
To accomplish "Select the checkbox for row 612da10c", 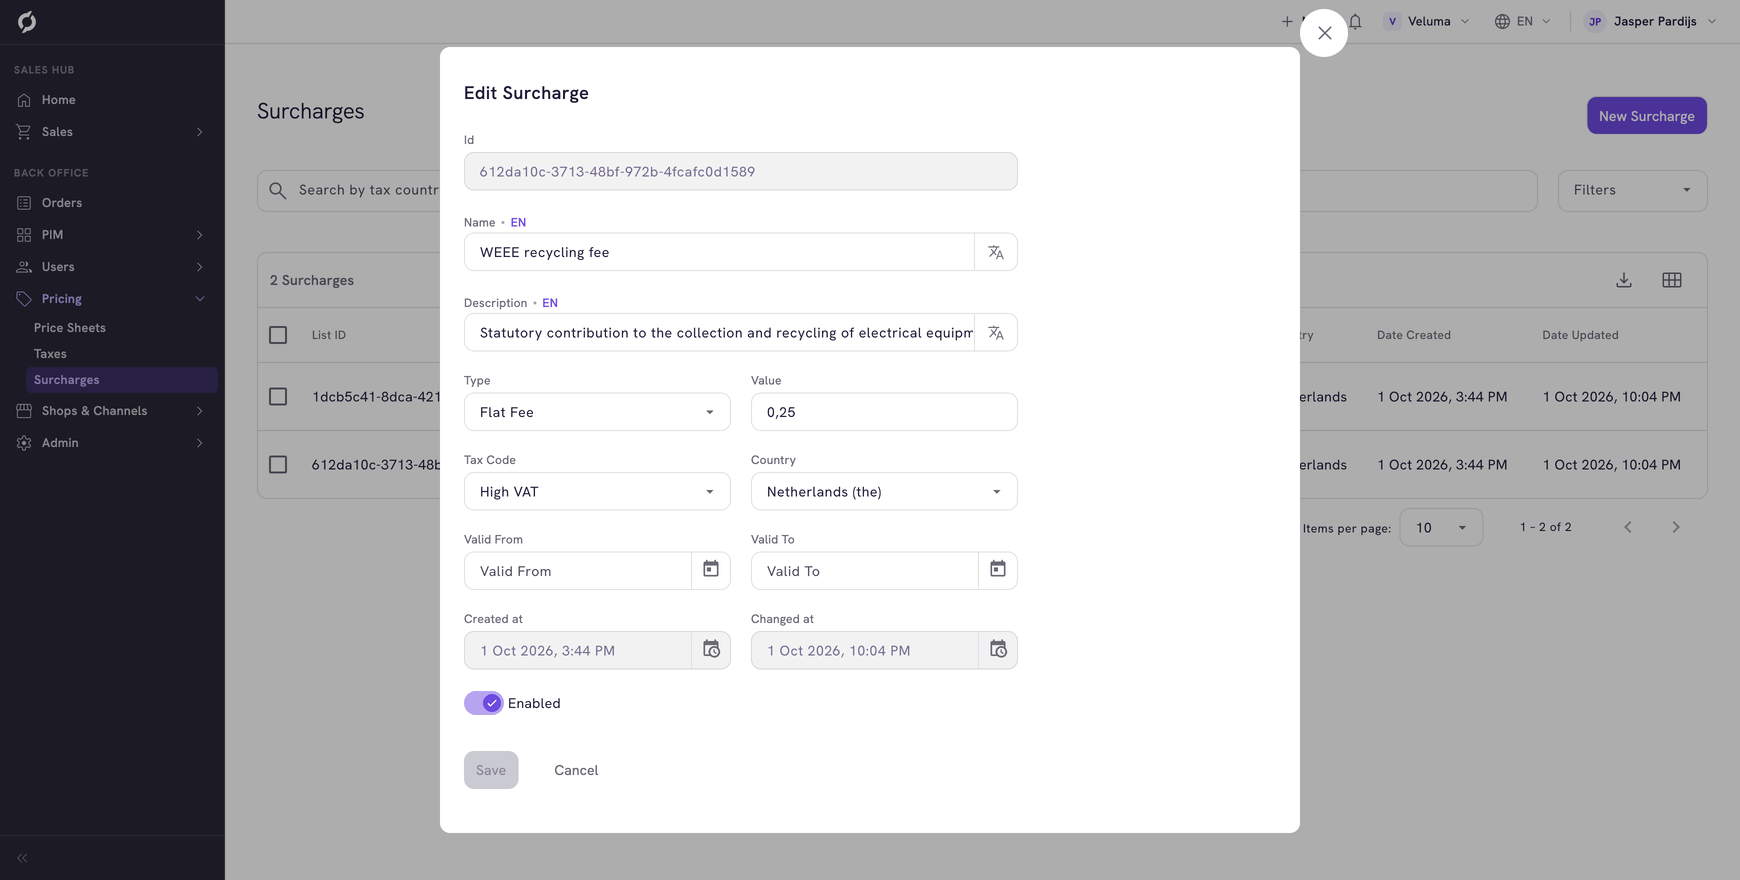I will [x=278, y=465].
